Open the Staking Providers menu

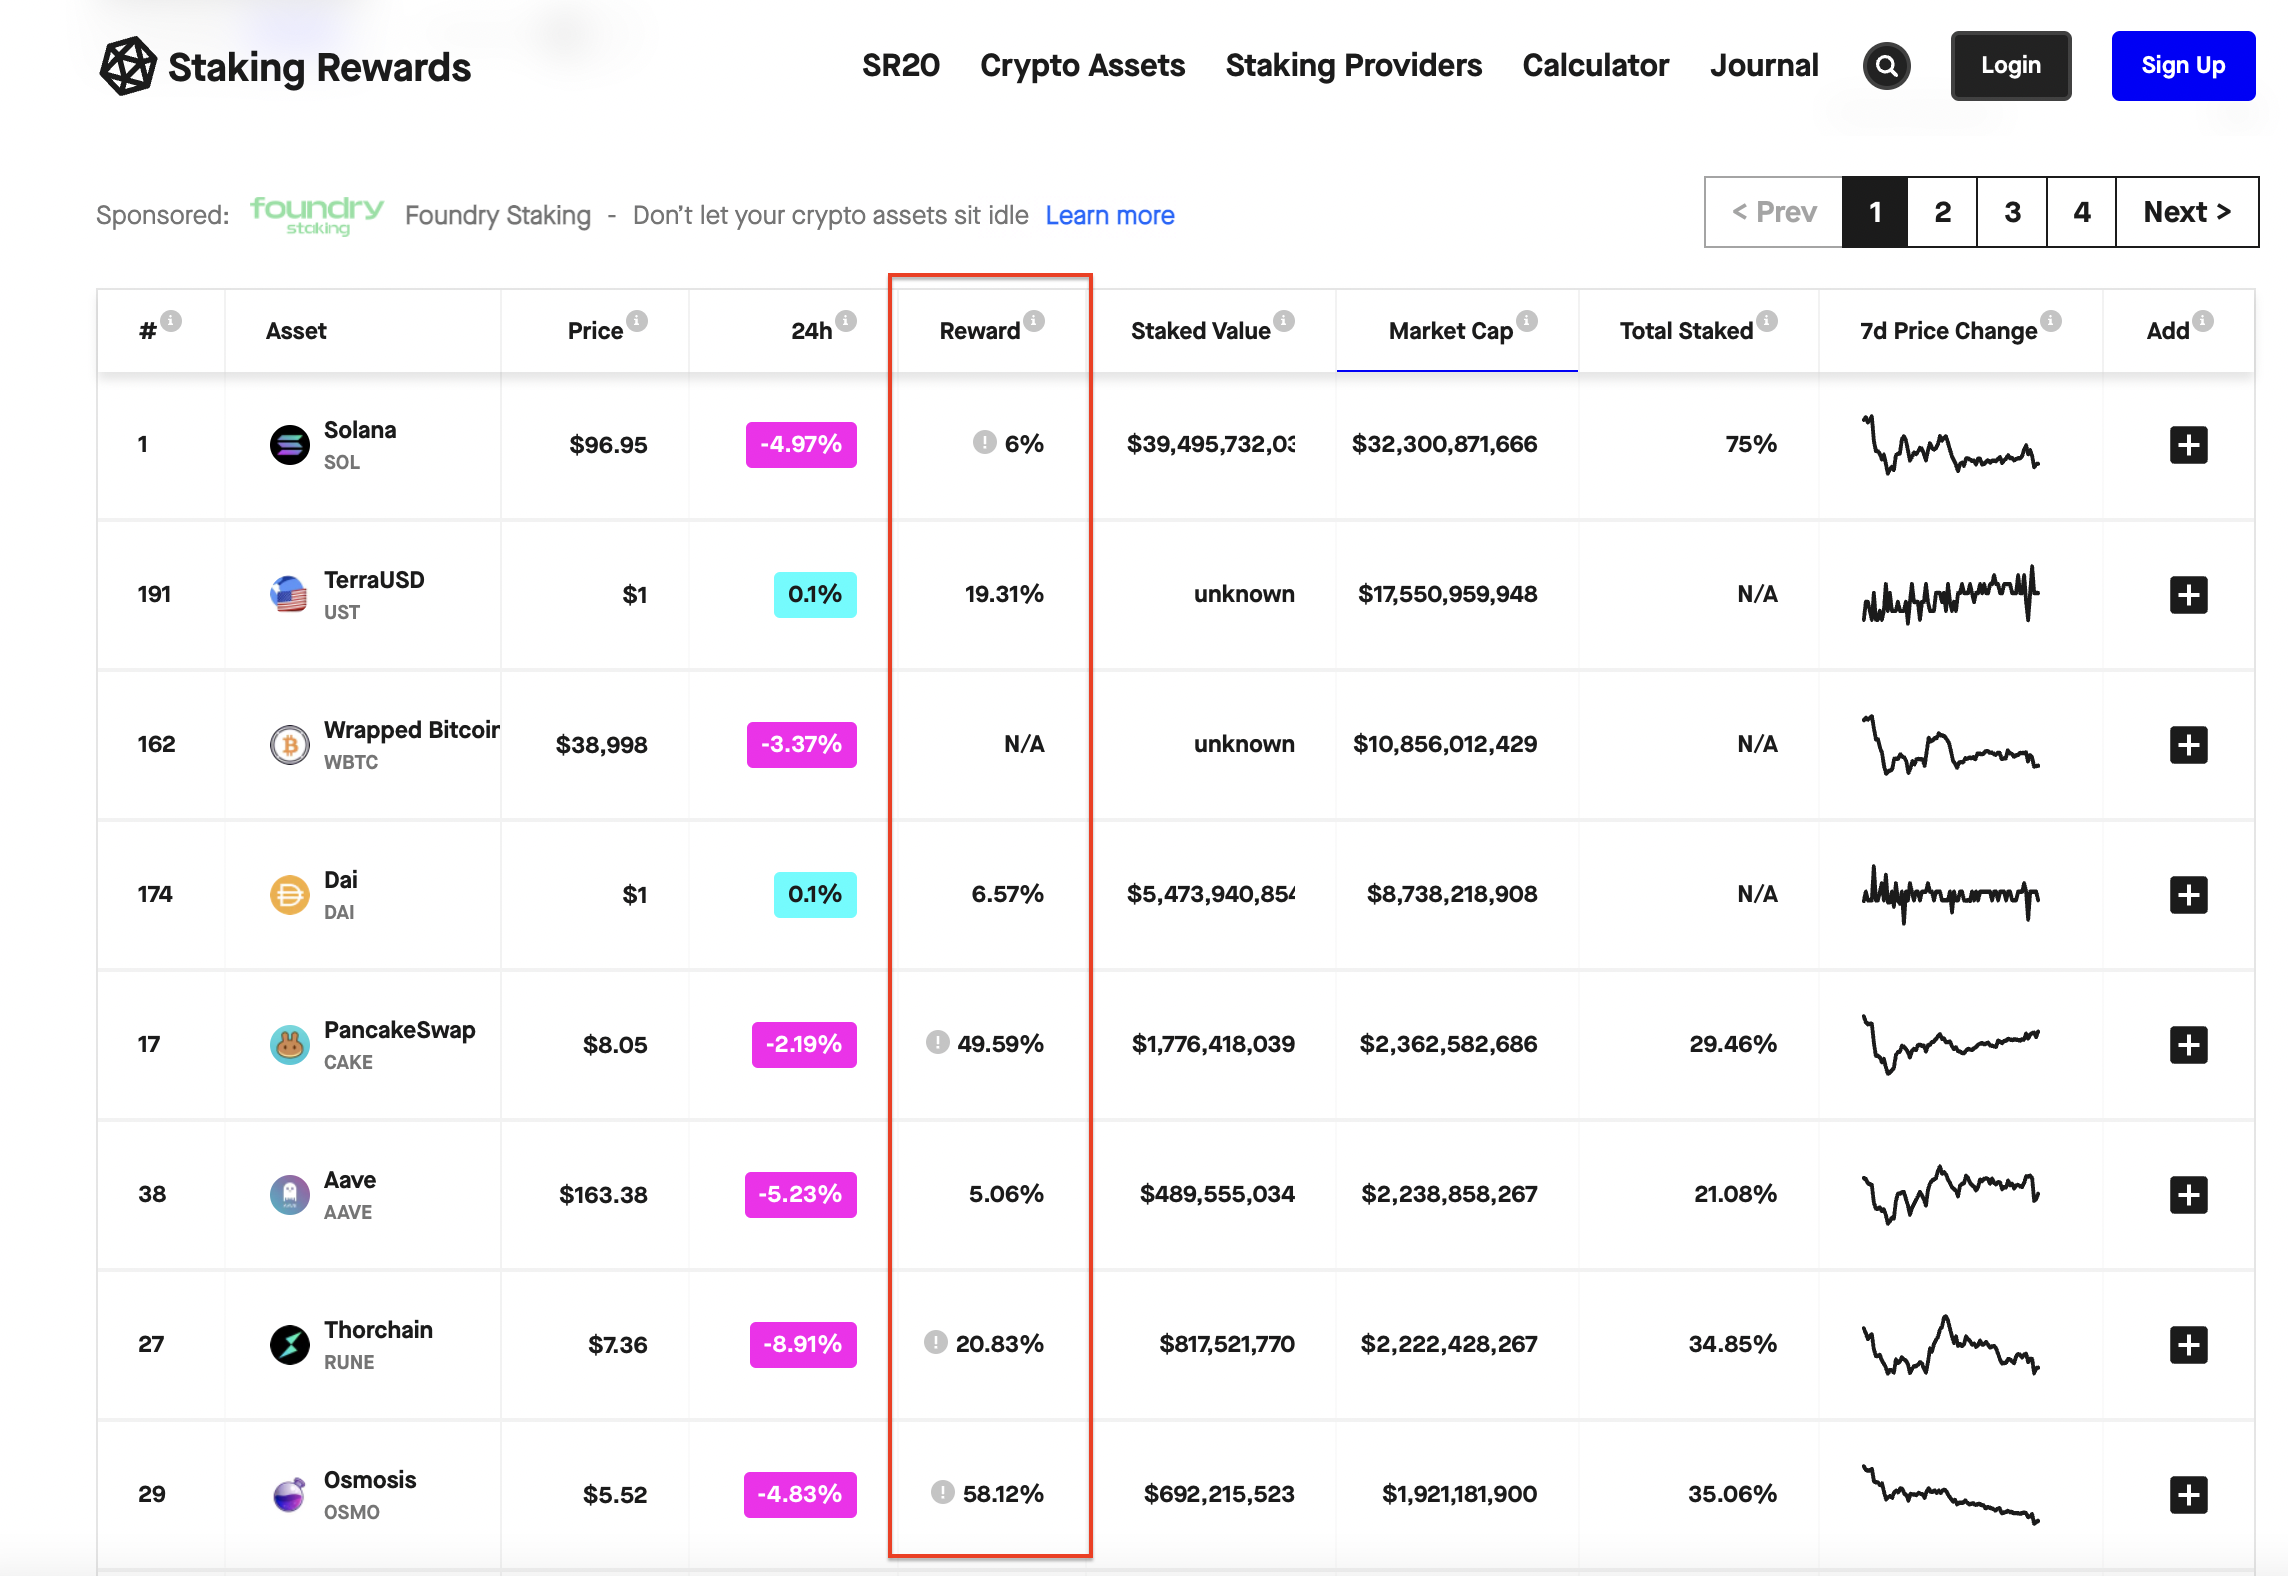[1353, 66]
